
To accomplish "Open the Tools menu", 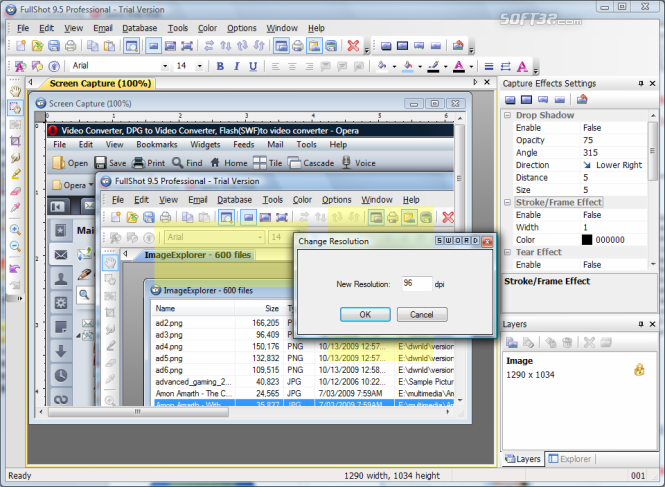I will [178, 28].
